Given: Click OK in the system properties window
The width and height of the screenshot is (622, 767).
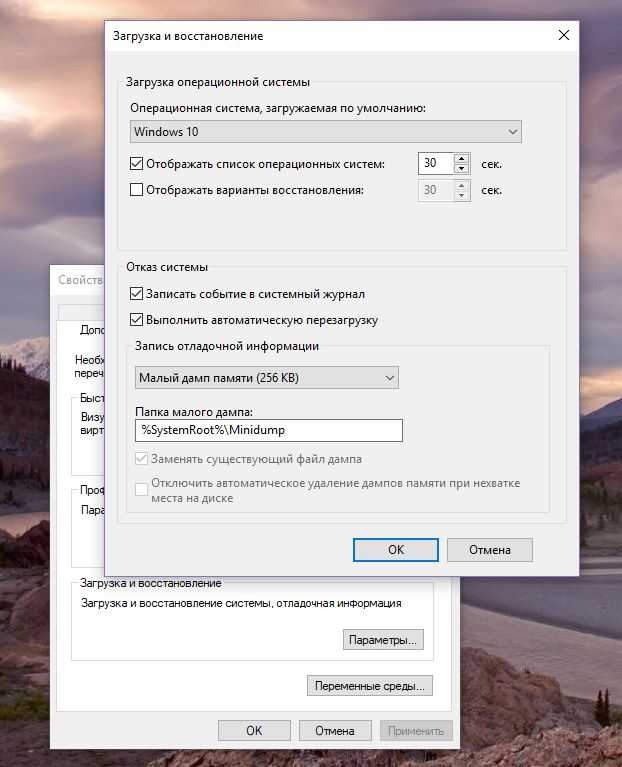Looking at the screenshot, I should 254,731.
